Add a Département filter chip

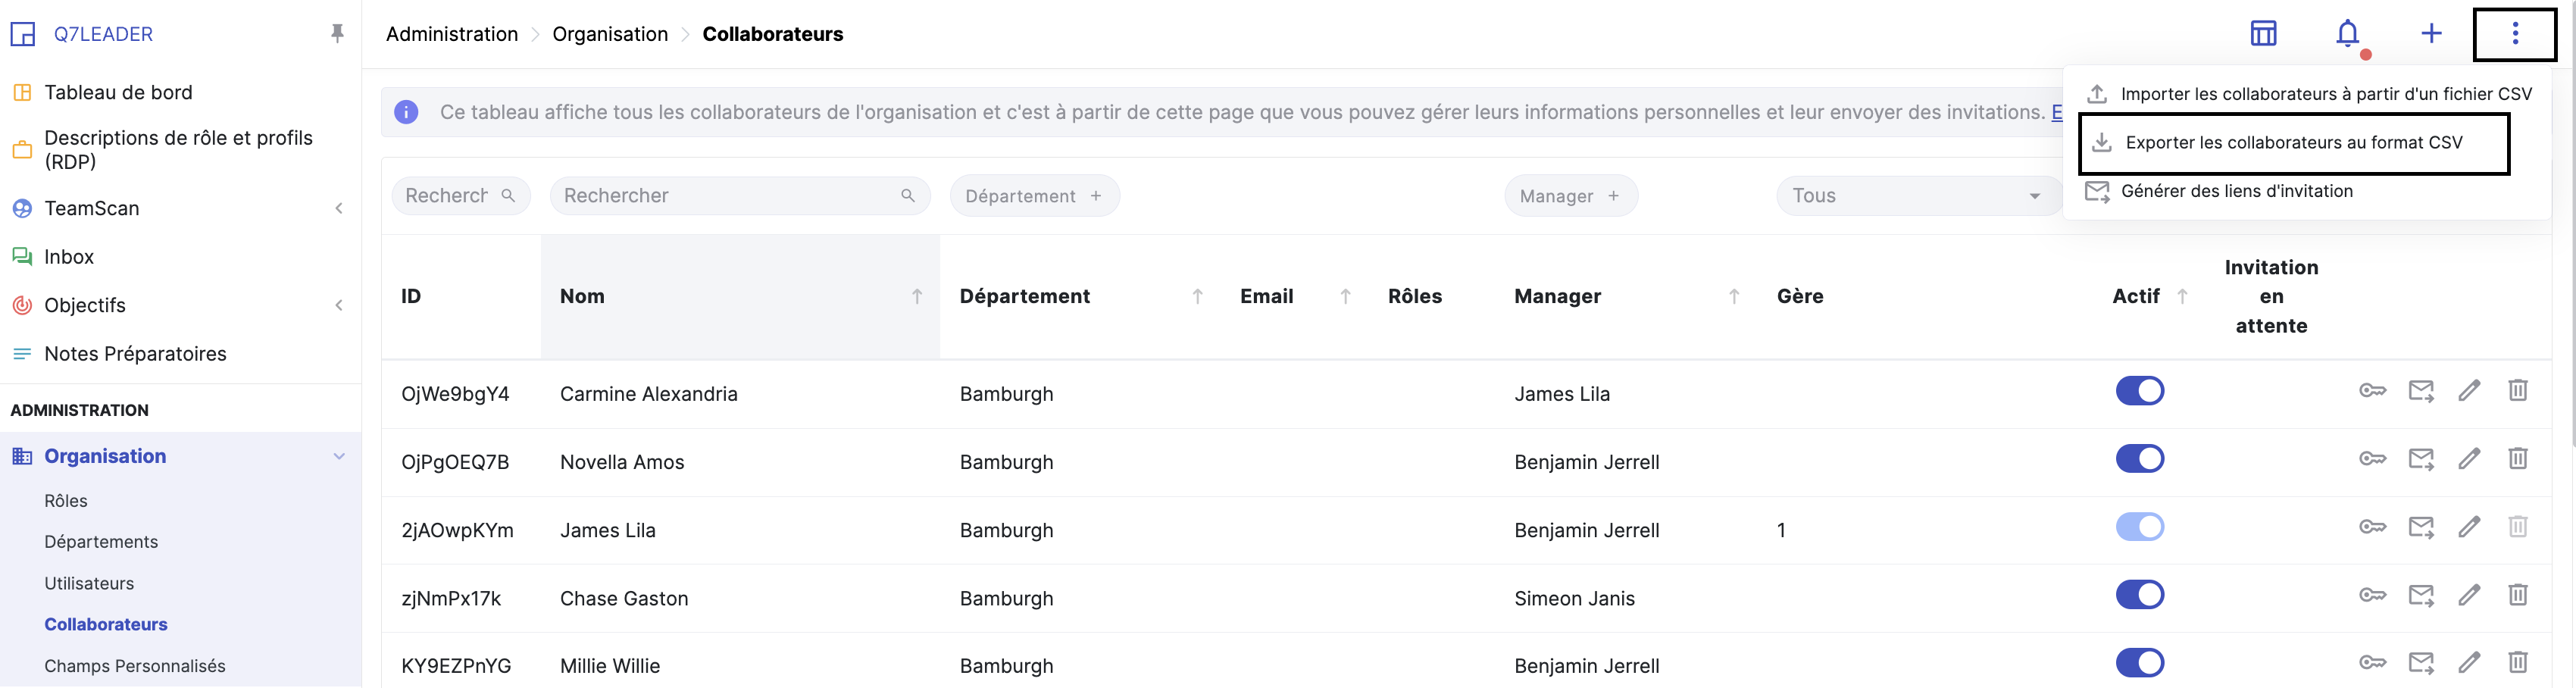[x=1033, y=196]
